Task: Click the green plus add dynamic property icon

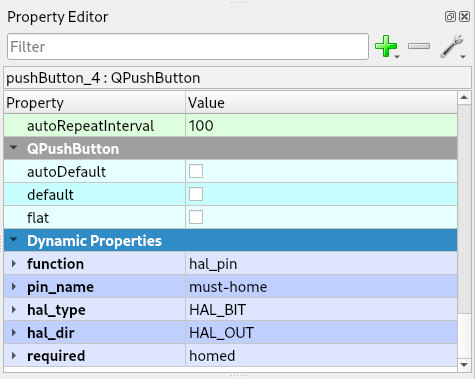Action: [x=386, y=46]
